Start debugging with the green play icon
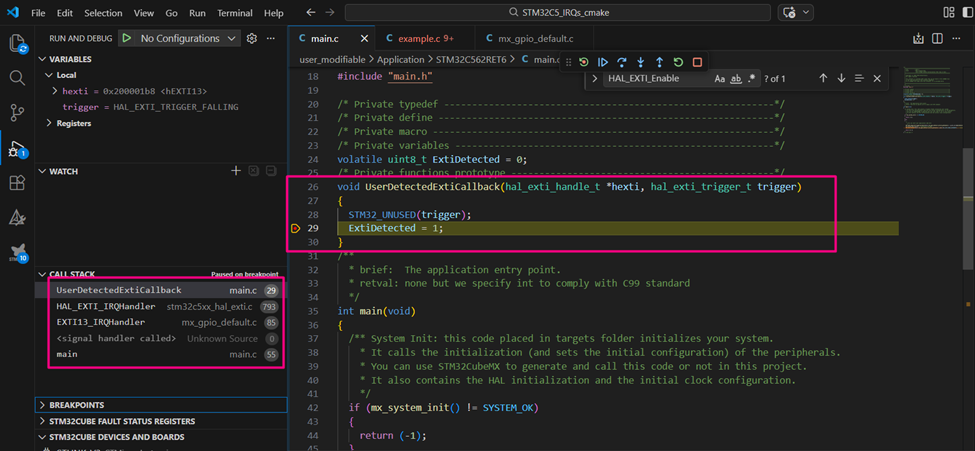 pos(126,39)
